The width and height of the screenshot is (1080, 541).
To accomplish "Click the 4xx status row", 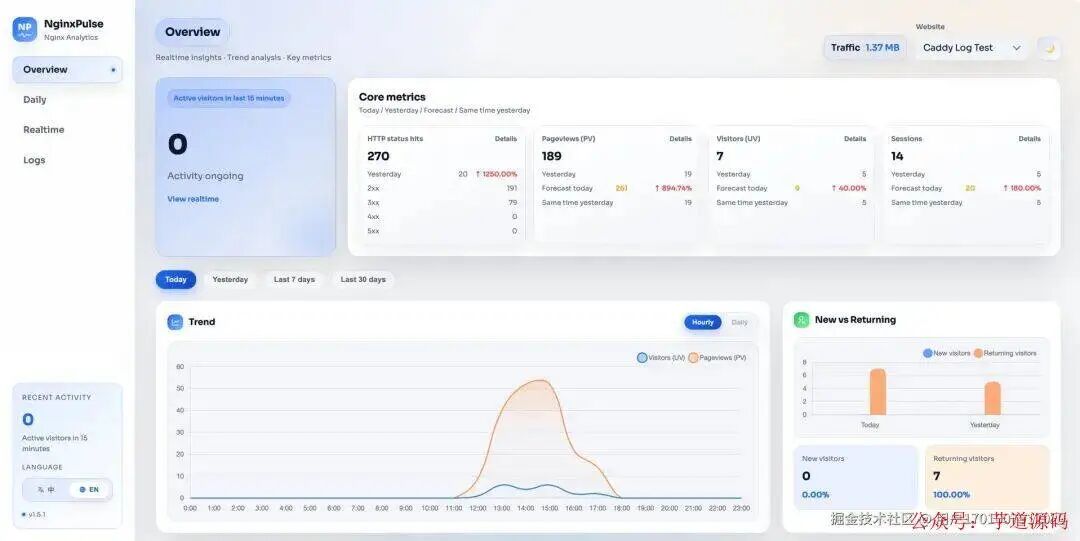I will click(x=442, y=217).
